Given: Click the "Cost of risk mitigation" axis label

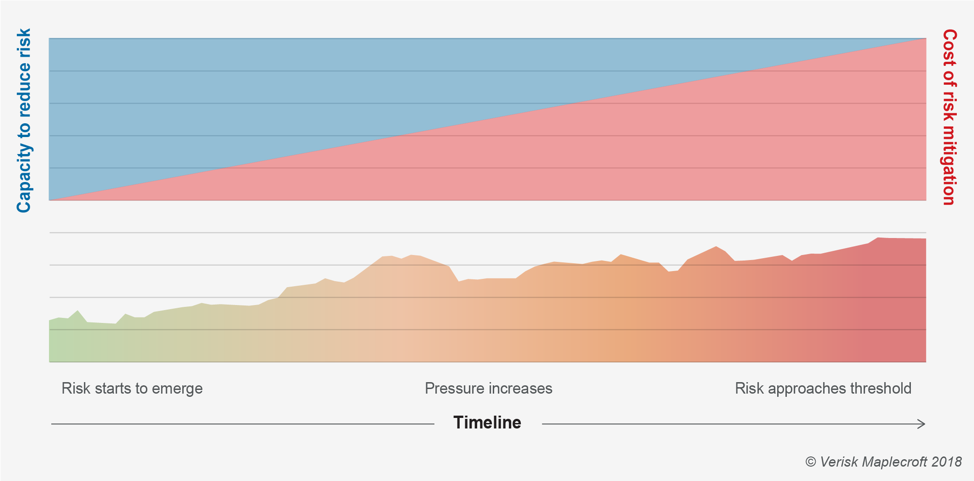Looking at the screenshot, I should [x=949, y=118].
